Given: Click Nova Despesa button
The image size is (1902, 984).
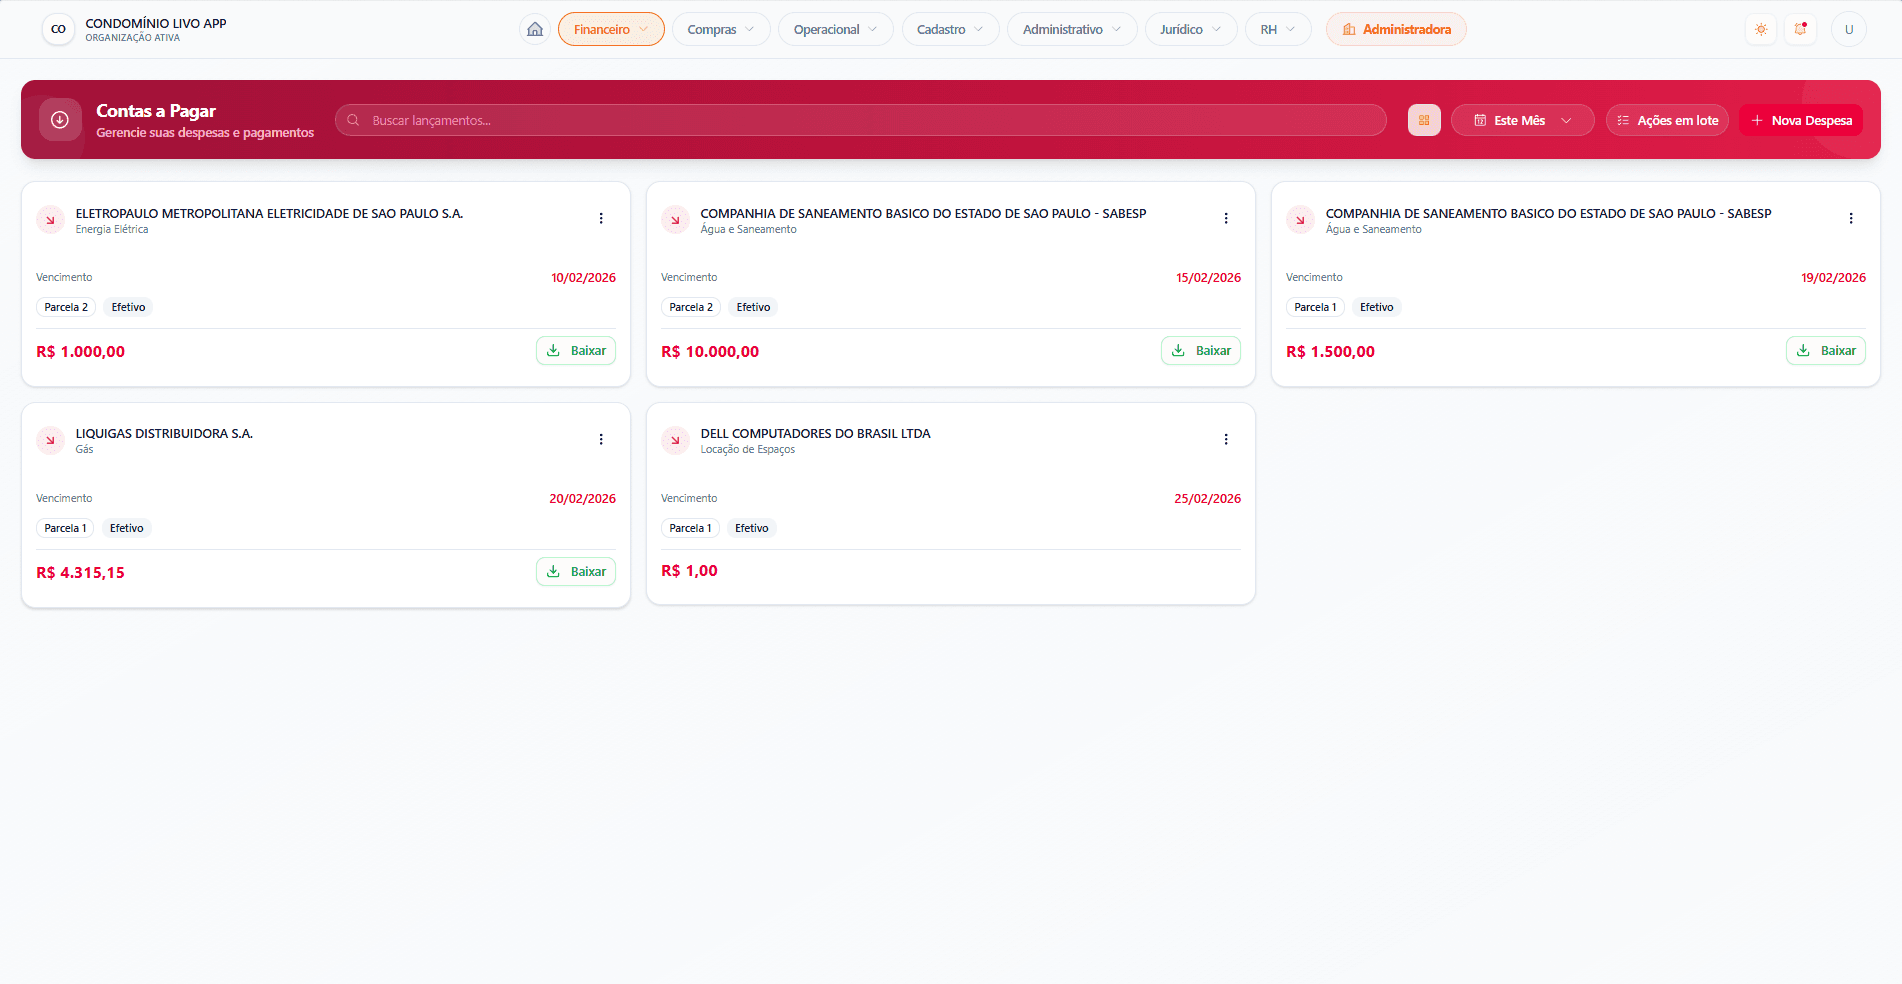Looking at the screenshot, I should [x=1800, y=120].
